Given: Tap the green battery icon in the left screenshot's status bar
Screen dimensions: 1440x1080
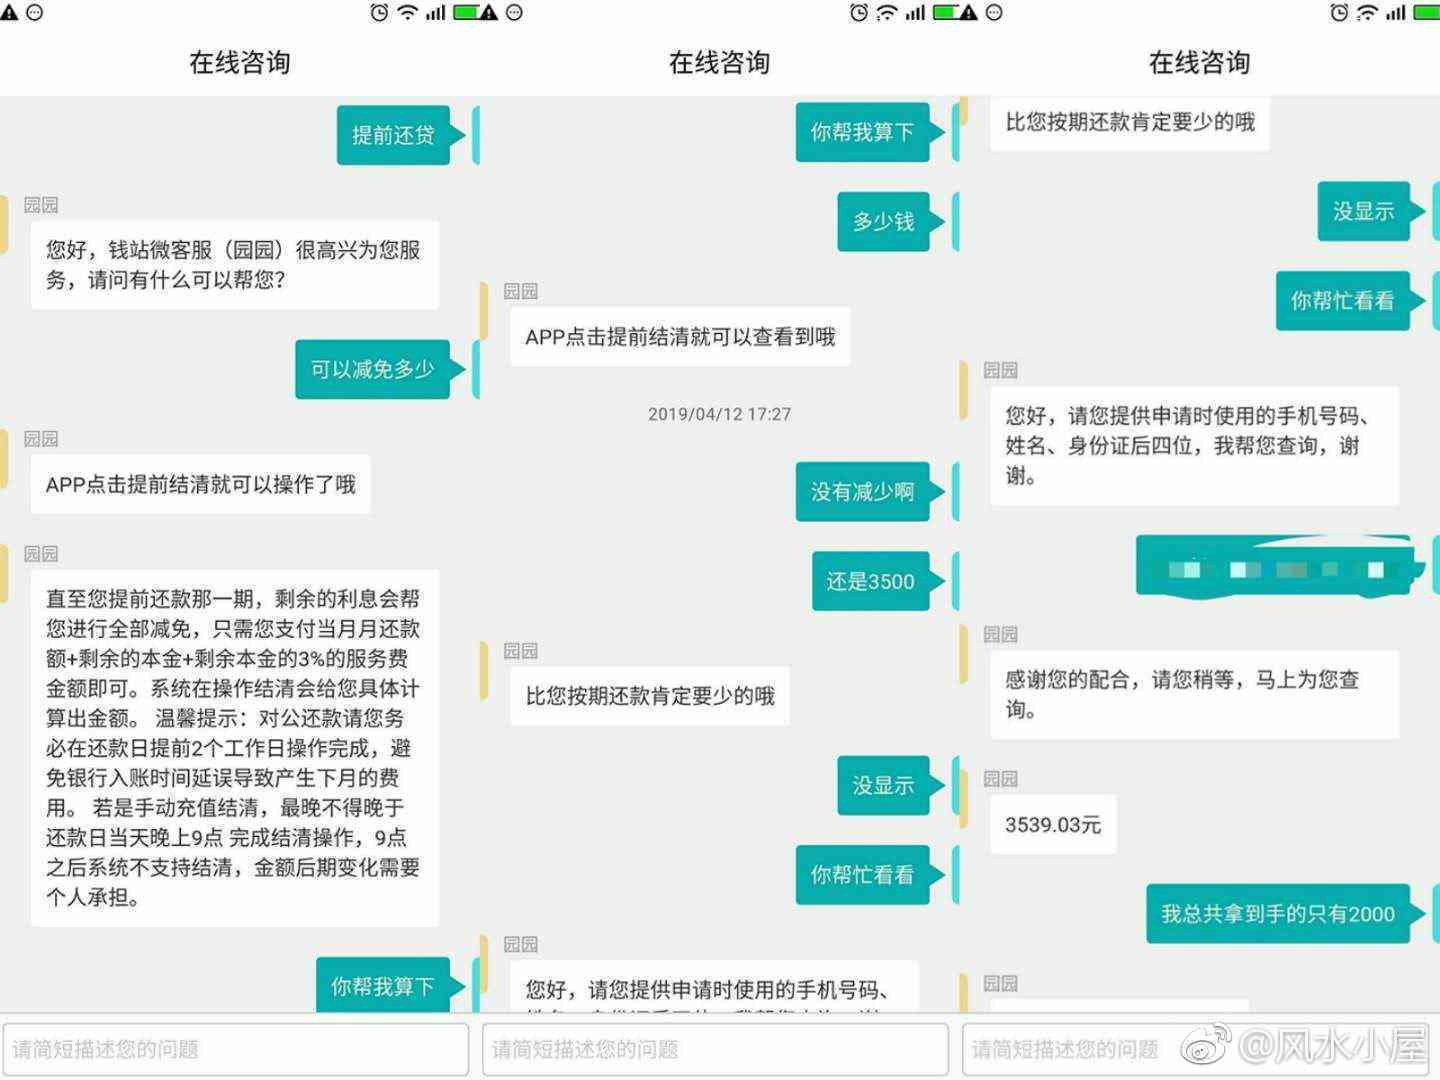Looking at the screenshot, I should tap(467, 12).
